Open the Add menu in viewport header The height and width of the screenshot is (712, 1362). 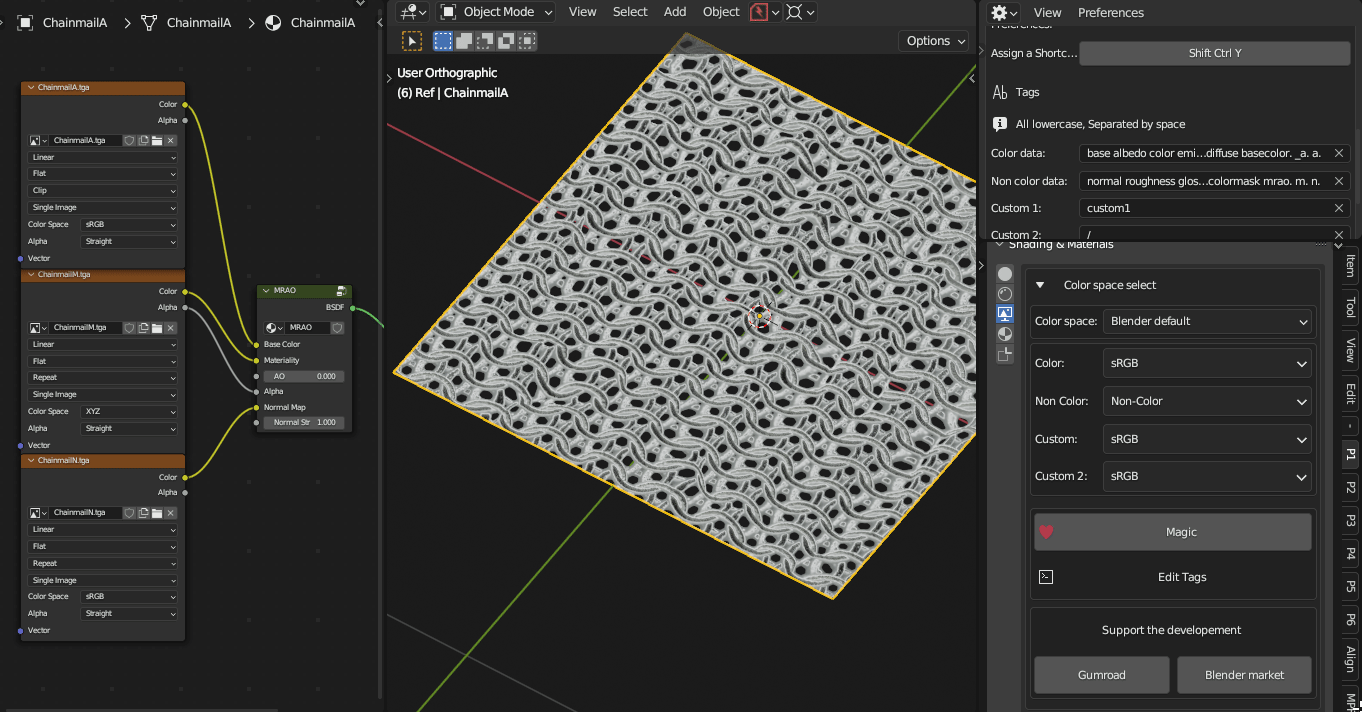pyautogui.click(x=675, y=12)
